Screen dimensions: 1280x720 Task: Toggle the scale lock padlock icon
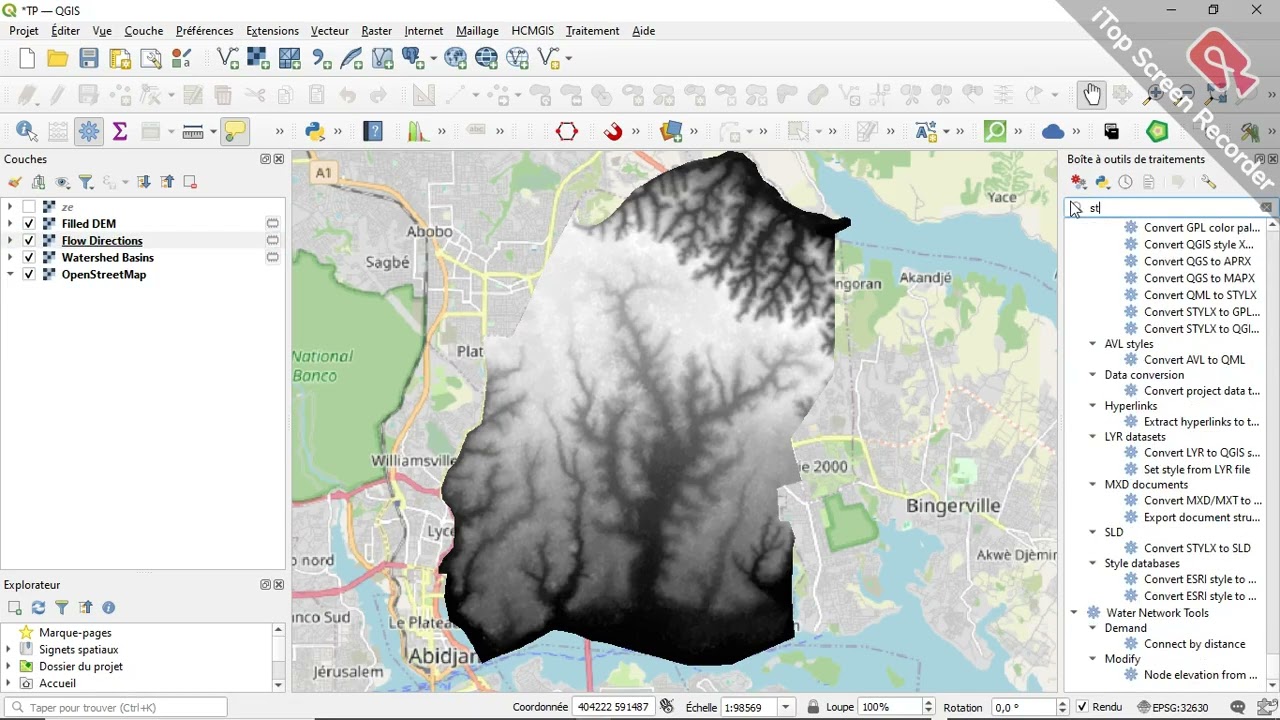(813, 707)
